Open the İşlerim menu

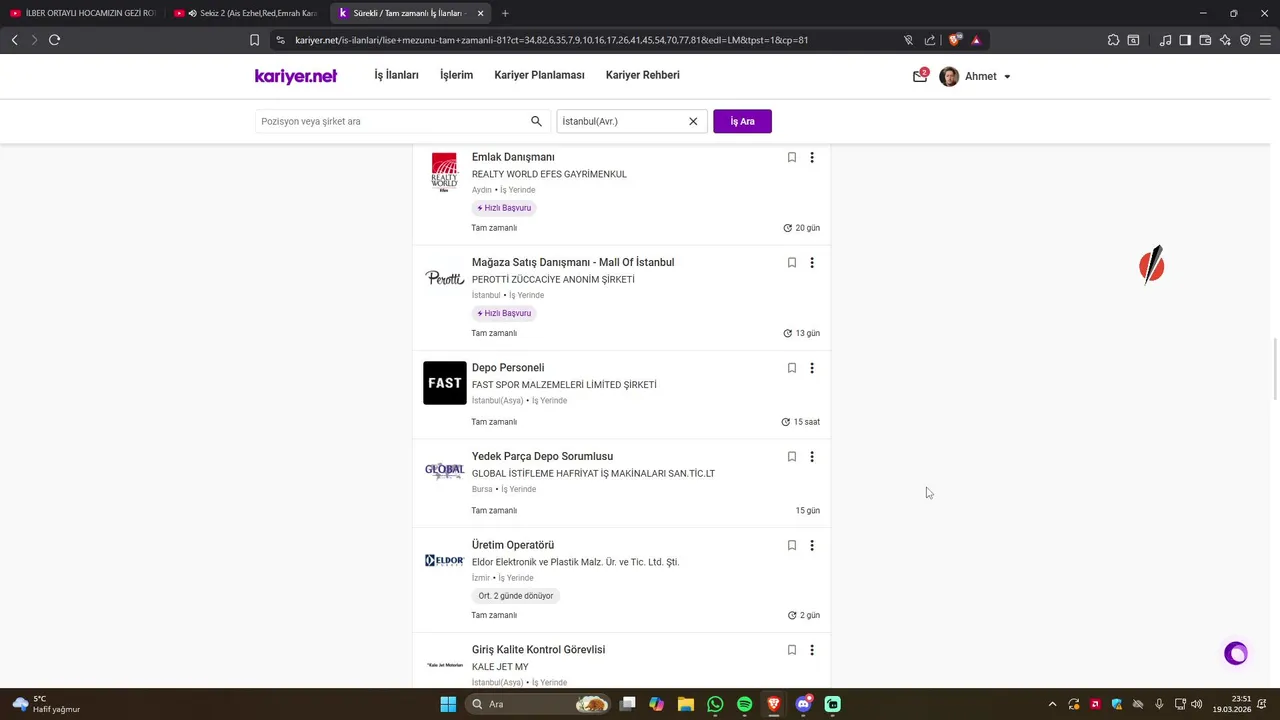(456, 75)
